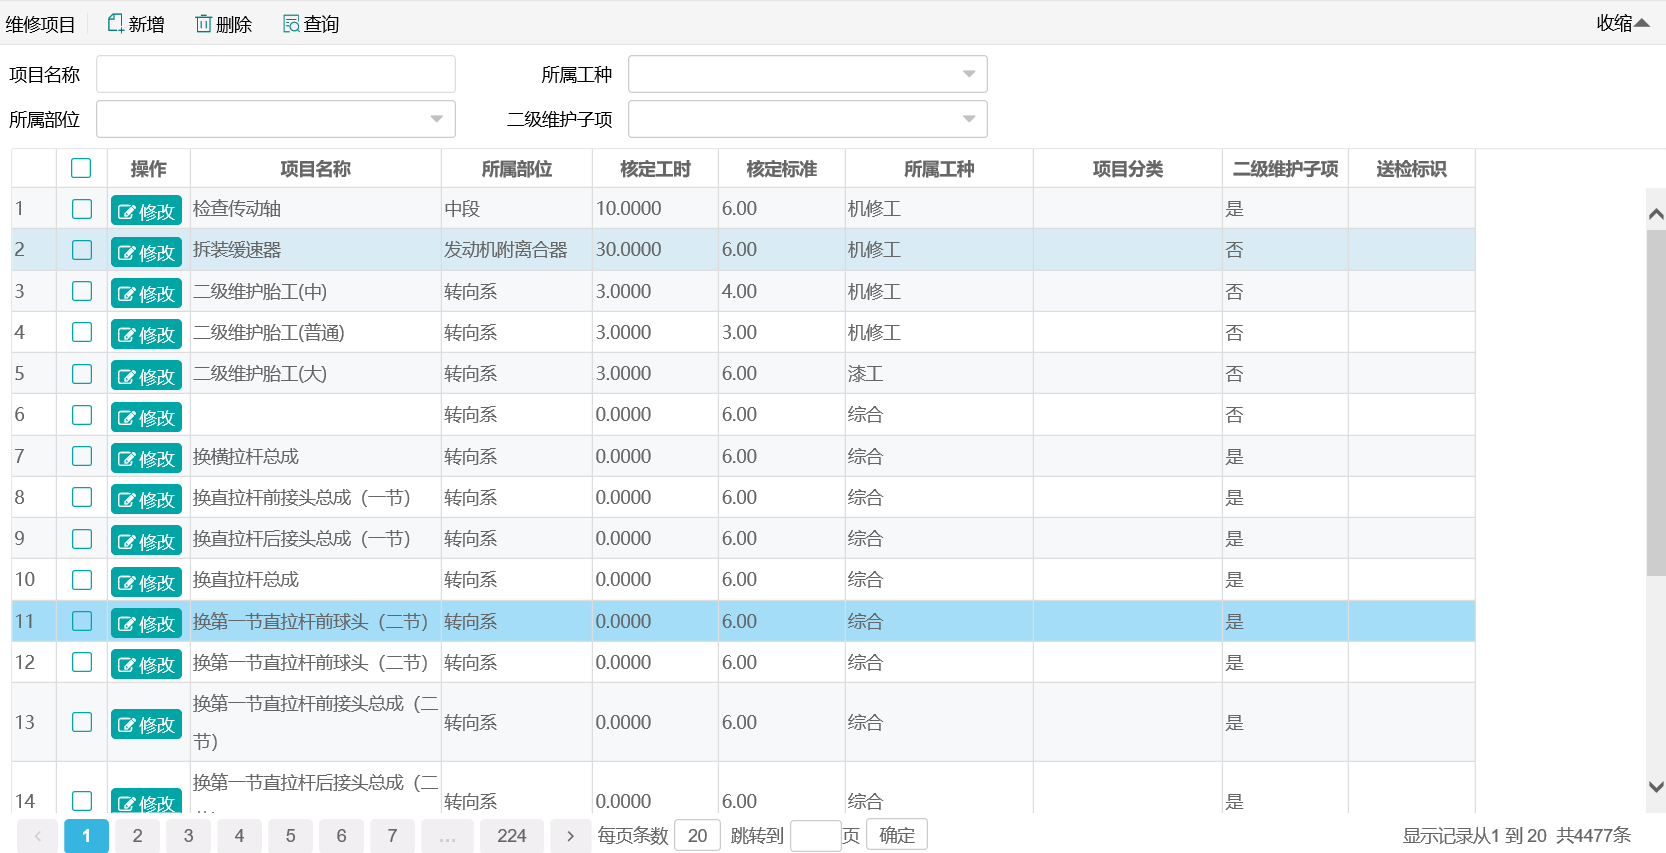The image size is (1666, 853).
Task: Tick checkbox for 拆装缓速器 row
Action: (x=82, y=250)
